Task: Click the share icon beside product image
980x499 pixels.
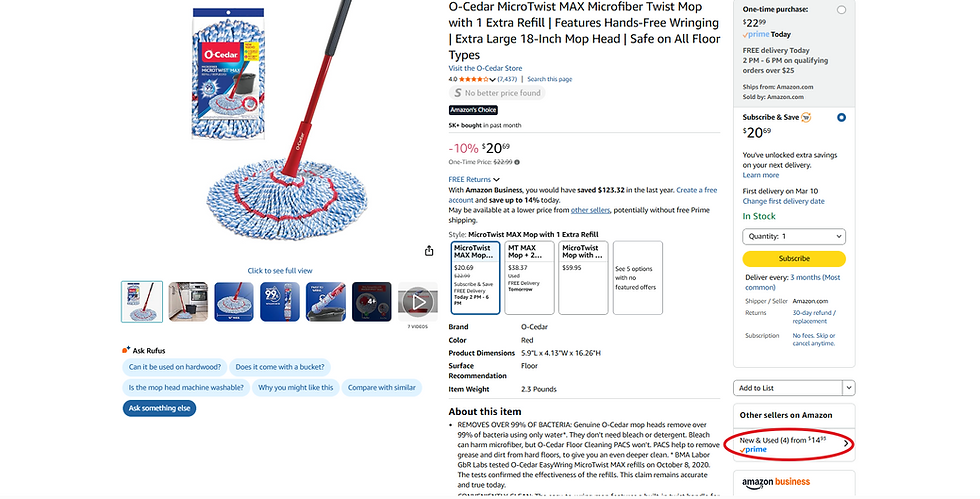Action: (x=429, y=251)
